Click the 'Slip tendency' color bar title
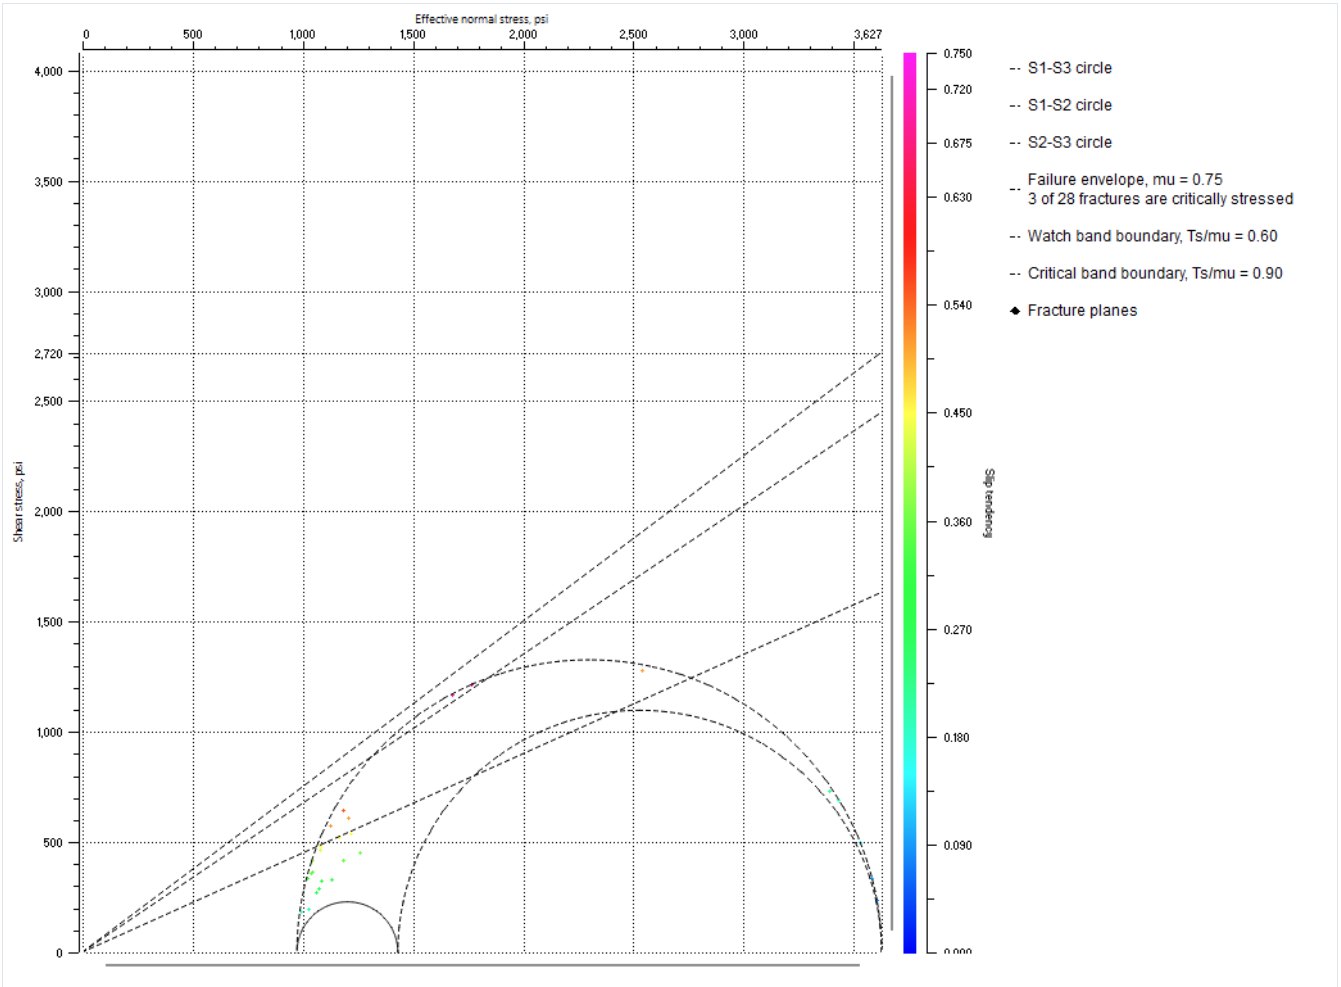1341x987 pixels. pyautogui.click(x=989, y=503)
